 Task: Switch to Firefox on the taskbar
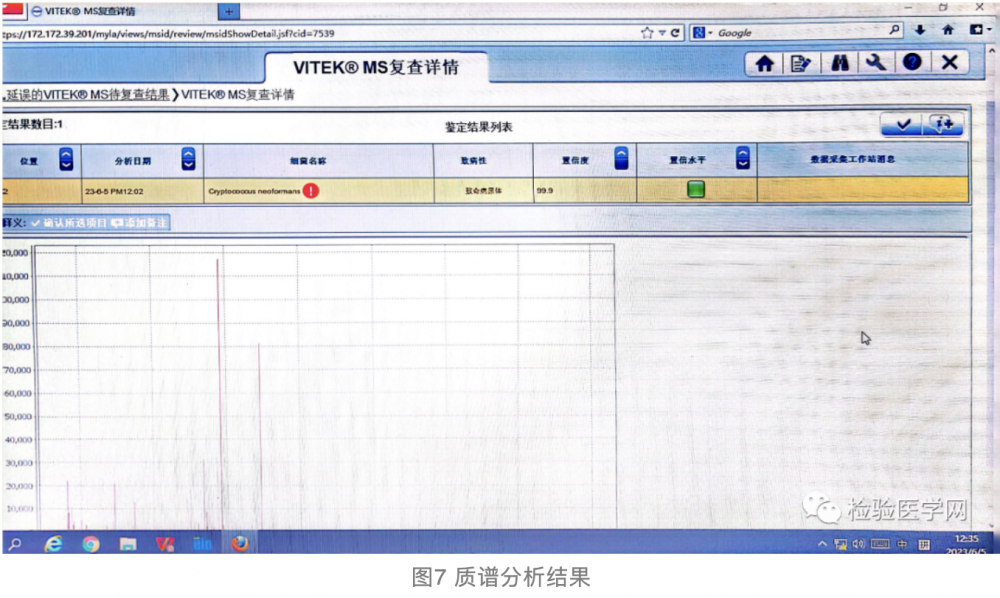point(240,543)
